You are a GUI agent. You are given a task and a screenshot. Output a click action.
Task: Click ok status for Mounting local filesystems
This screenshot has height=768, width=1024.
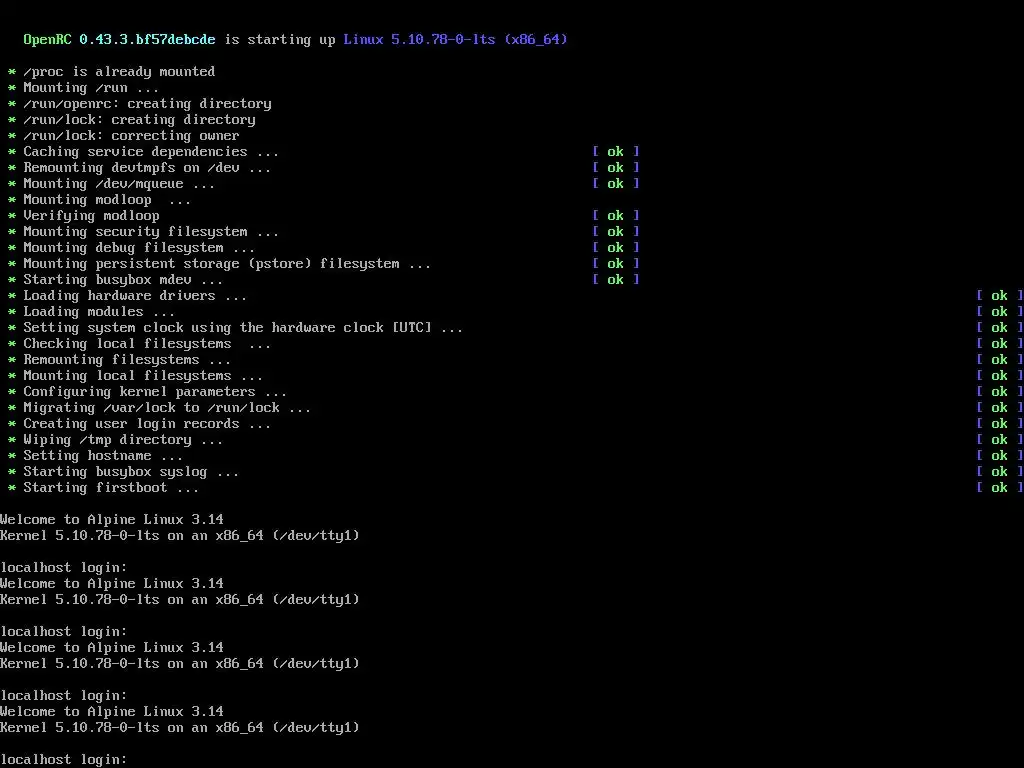tap(1000, 376)
